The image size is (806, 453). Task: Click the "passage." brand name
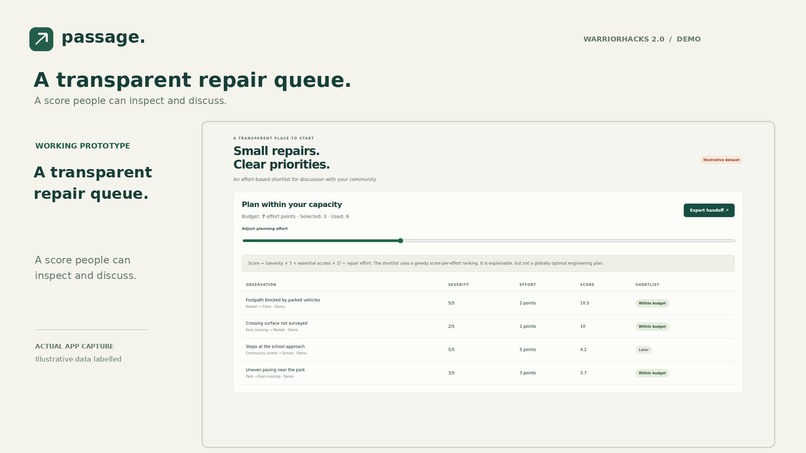103,38
